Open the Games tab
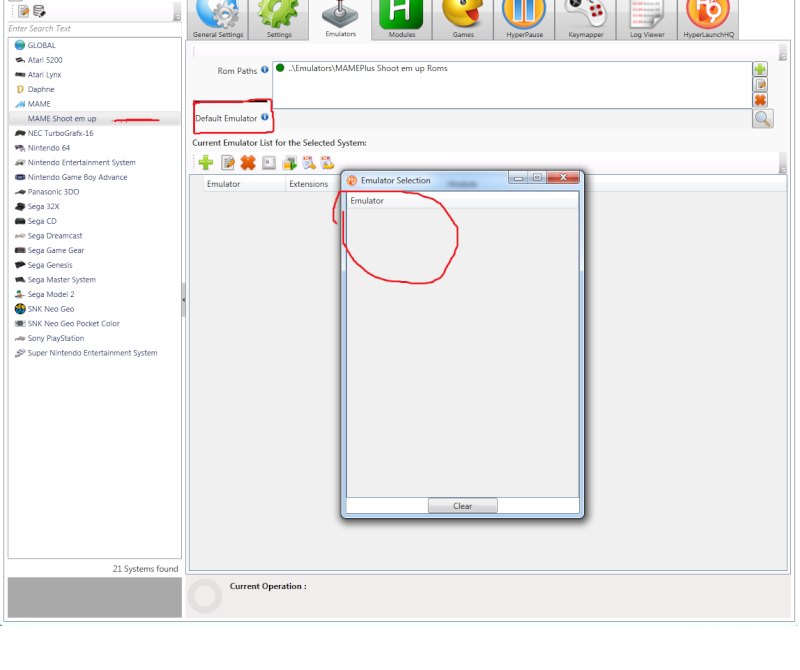 pyautogui.click(x=463, y=19)
